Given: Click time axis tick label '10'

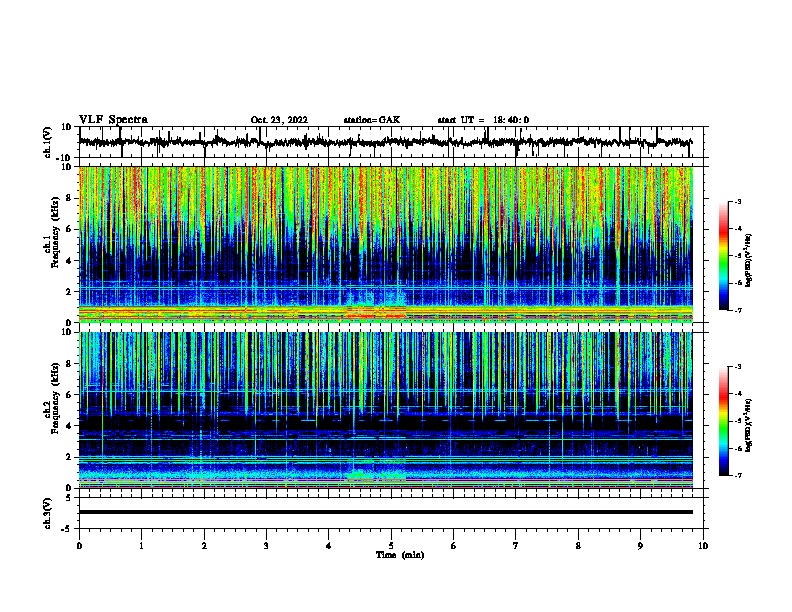Looking at the screenshot, I should [703, 546].
